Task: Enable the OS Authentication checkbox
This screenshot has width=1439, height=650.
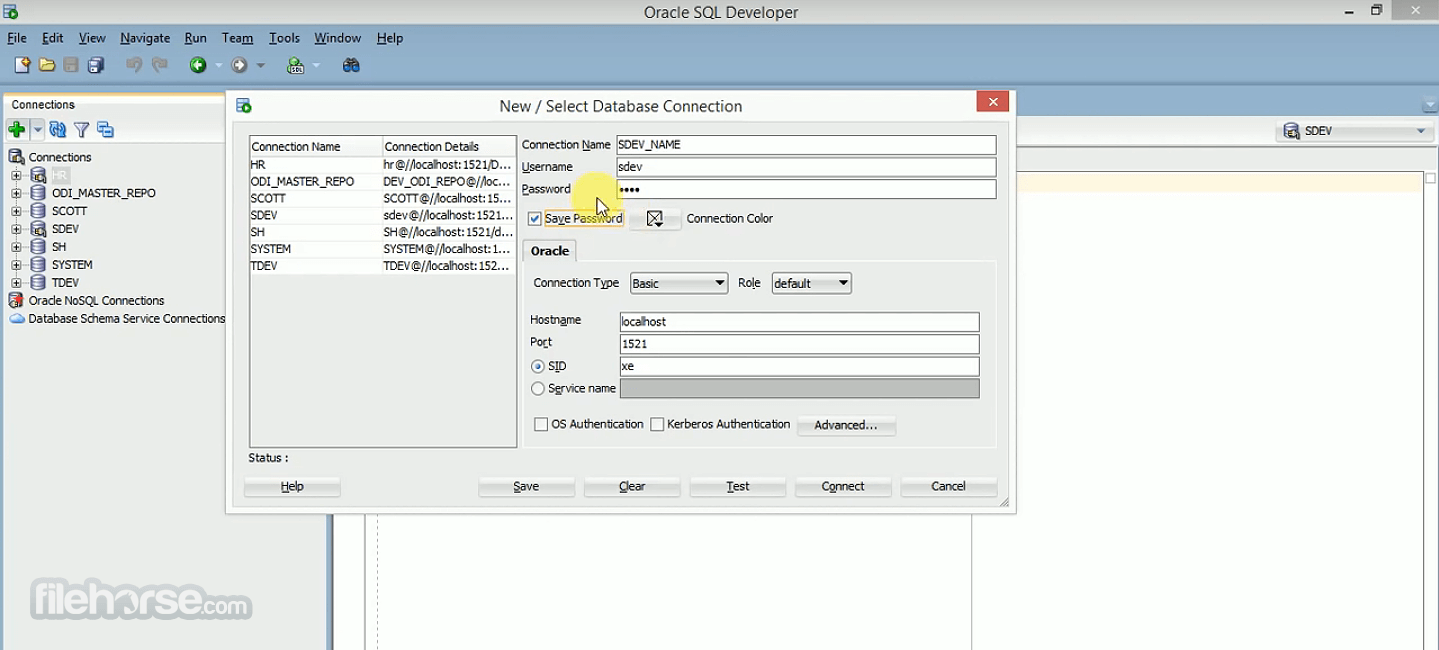Action: click(541, 425)
